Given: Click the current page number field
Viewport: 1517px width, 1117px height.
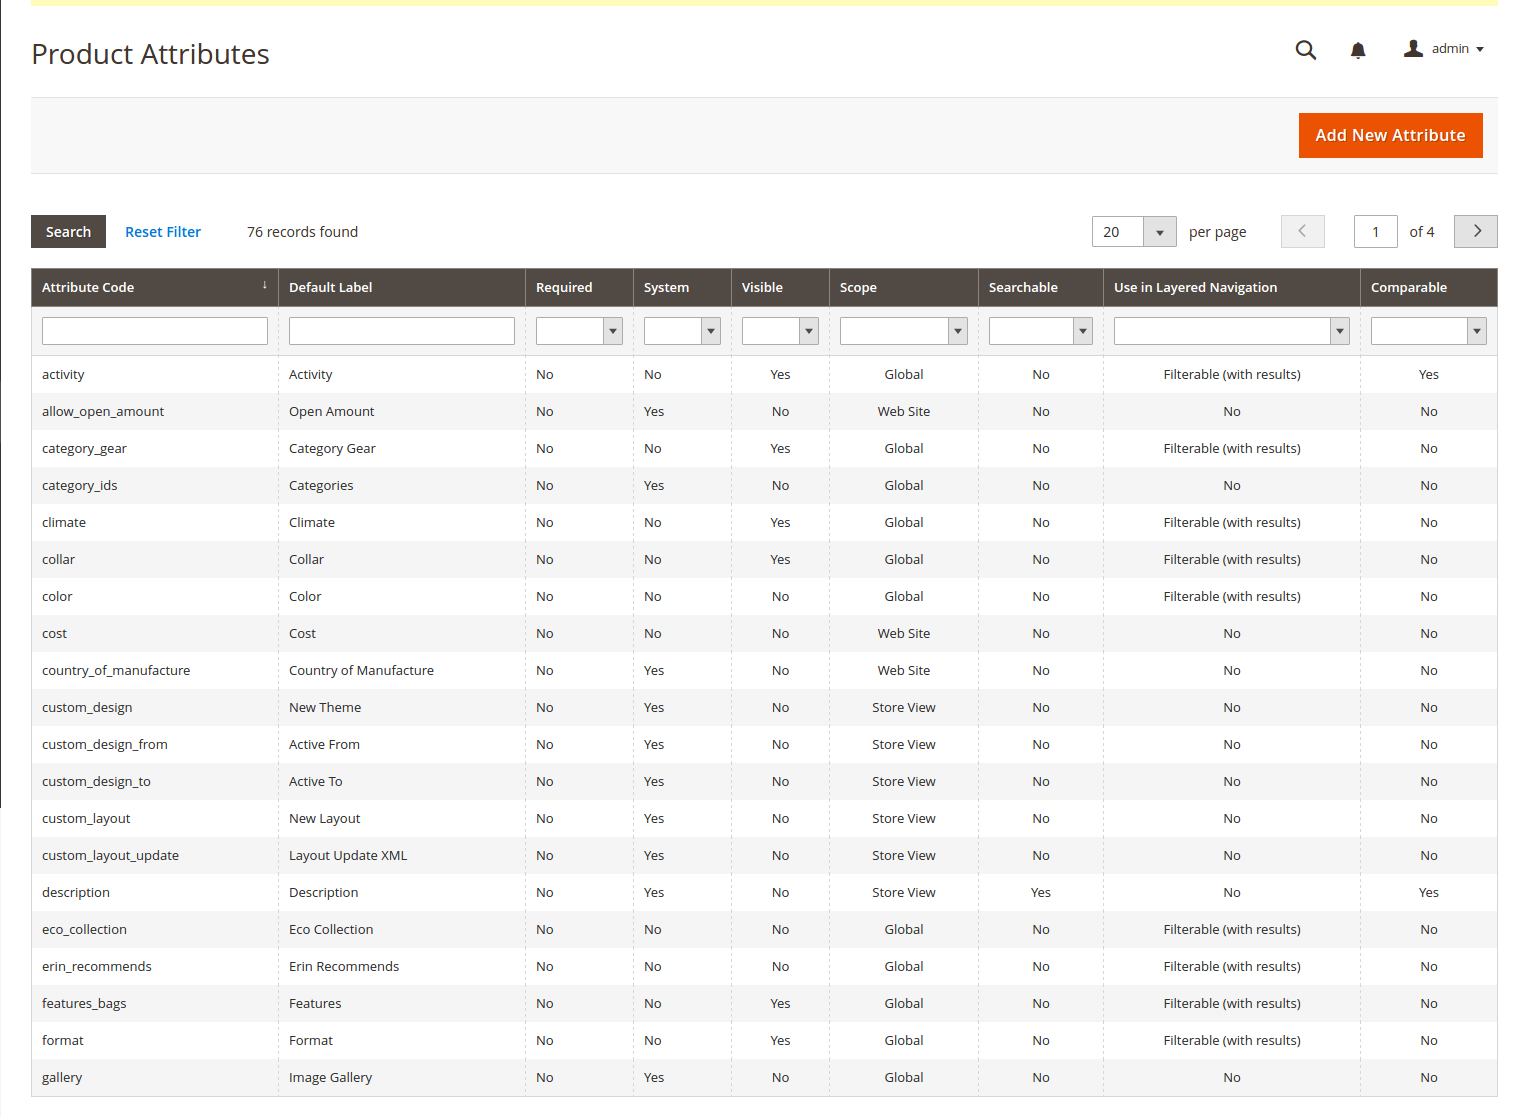Looking at the screenshot, I should click(x=1375, y=232).
